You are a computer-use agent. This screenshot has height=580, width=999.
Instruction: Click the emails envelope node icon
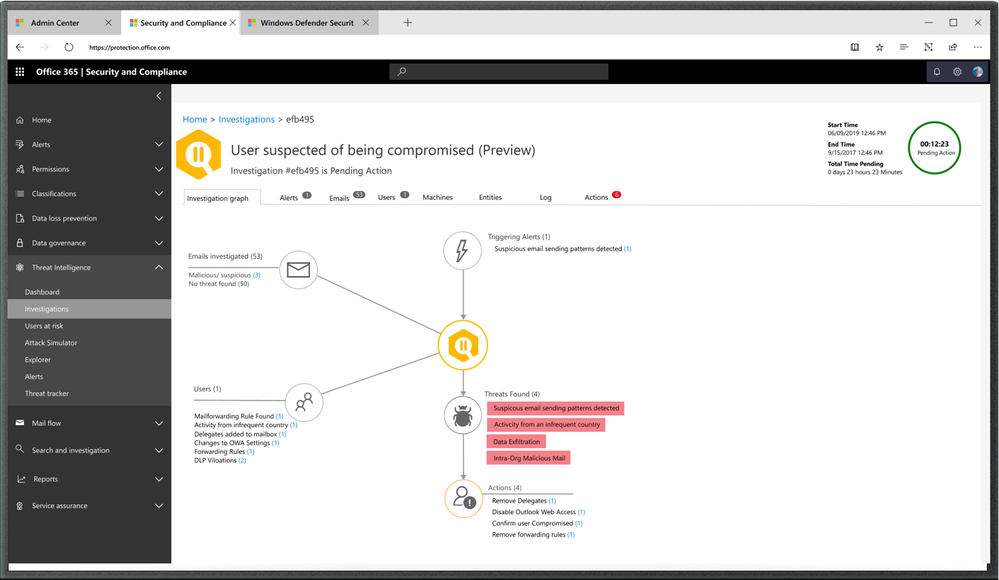click(x=298, y=270)
